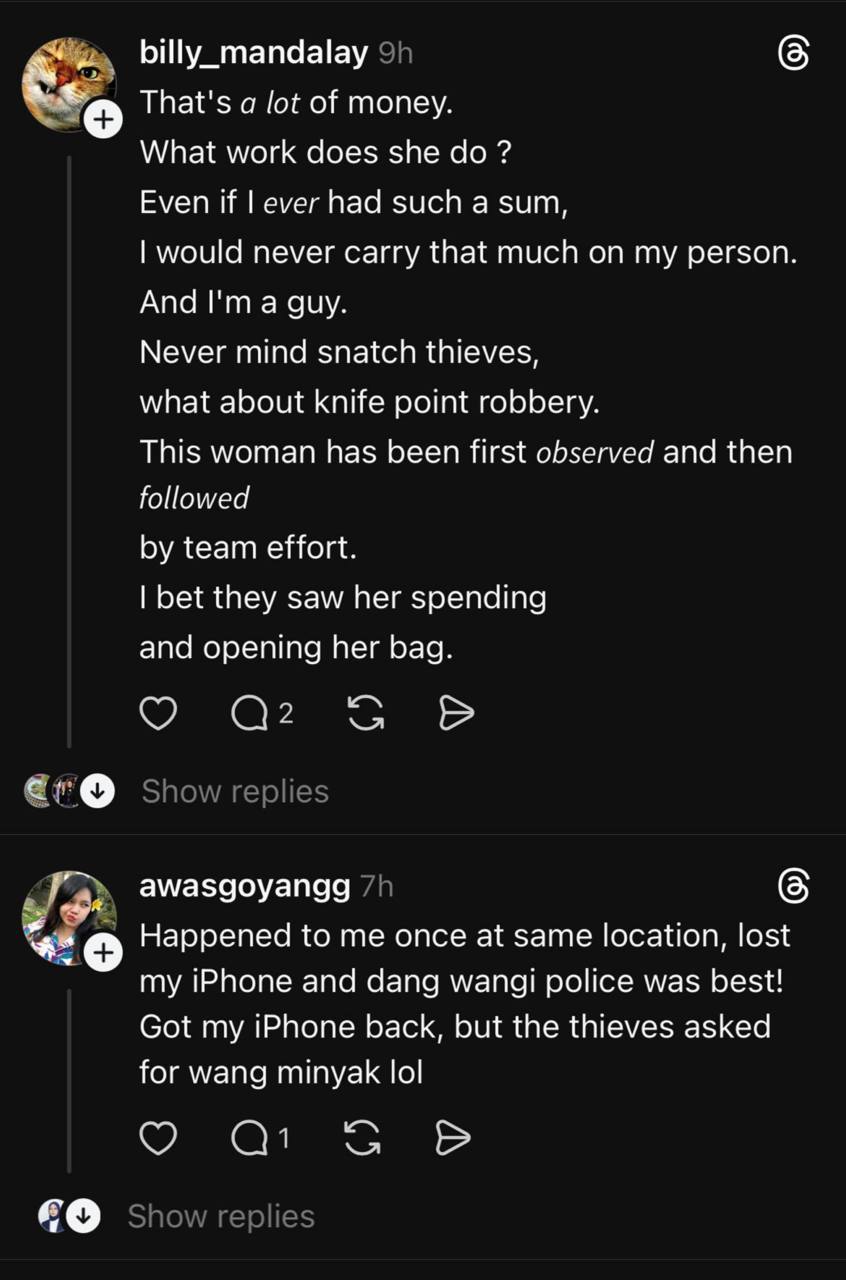
Task: Like awasgoyangg's comment with the heart
Action: click(x=158, y=1138)
